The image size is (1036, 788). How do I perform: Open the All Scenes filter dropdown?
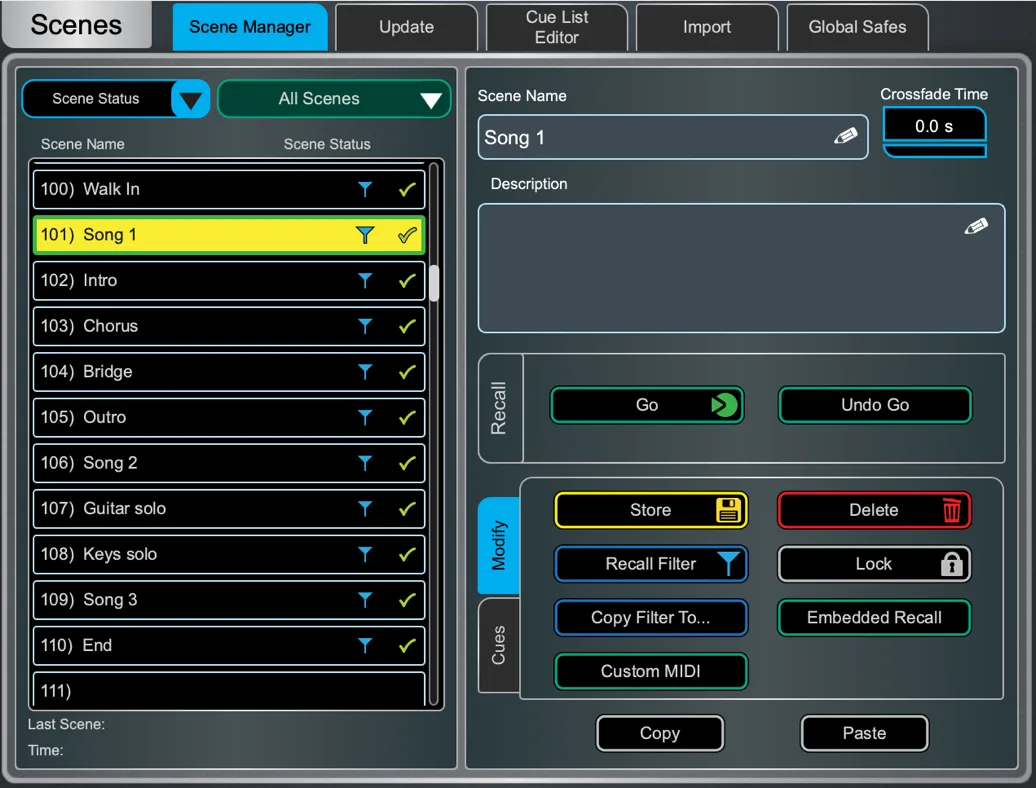pyautogui.click(x=334, y=99)
